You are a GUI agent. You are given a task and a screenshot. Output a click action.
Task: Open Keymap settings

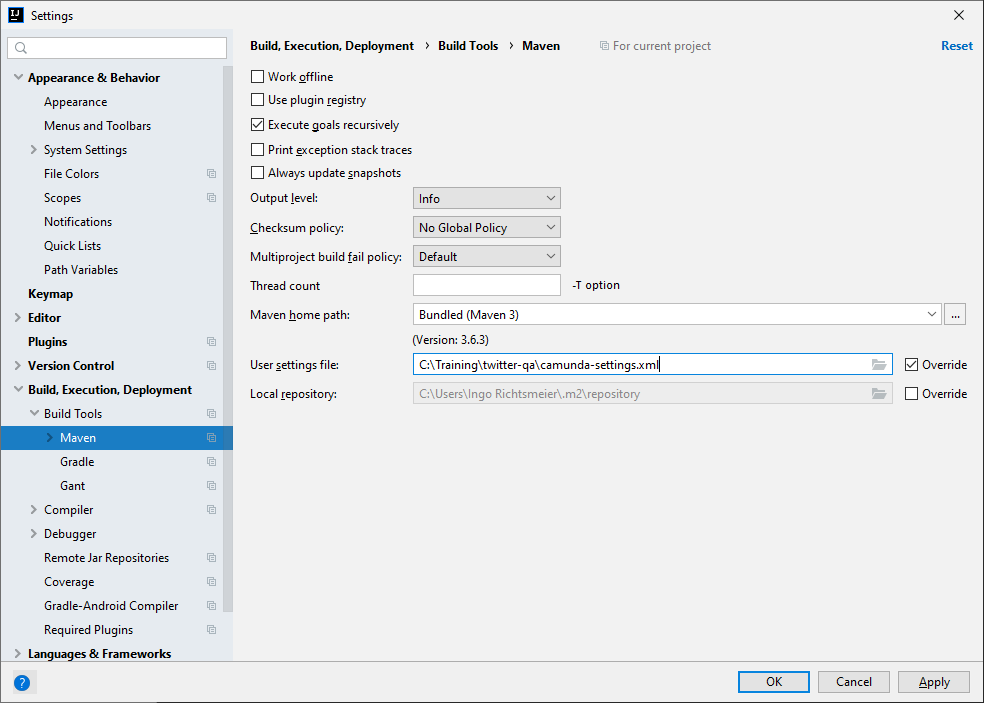50,294
